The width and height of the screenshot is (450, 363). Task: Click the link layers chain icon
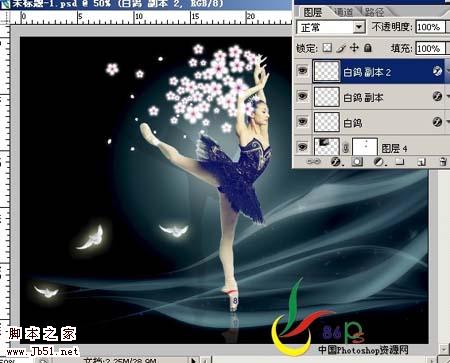(313, 162)
